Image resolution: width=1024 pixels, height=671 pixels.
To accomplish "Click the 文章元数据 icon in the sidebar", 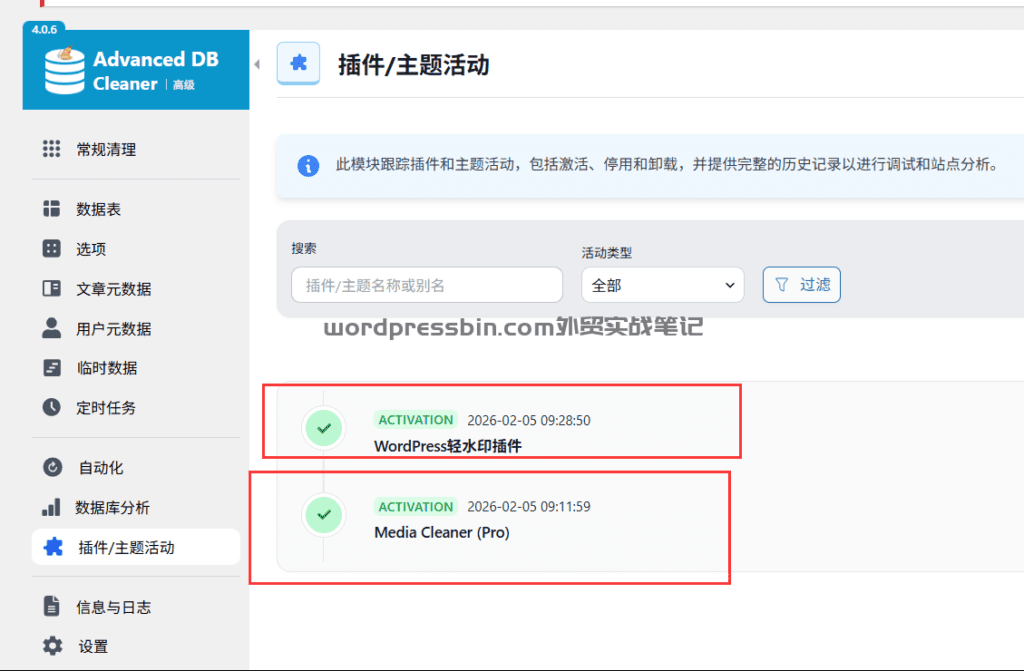I will [x=54, y=288].
